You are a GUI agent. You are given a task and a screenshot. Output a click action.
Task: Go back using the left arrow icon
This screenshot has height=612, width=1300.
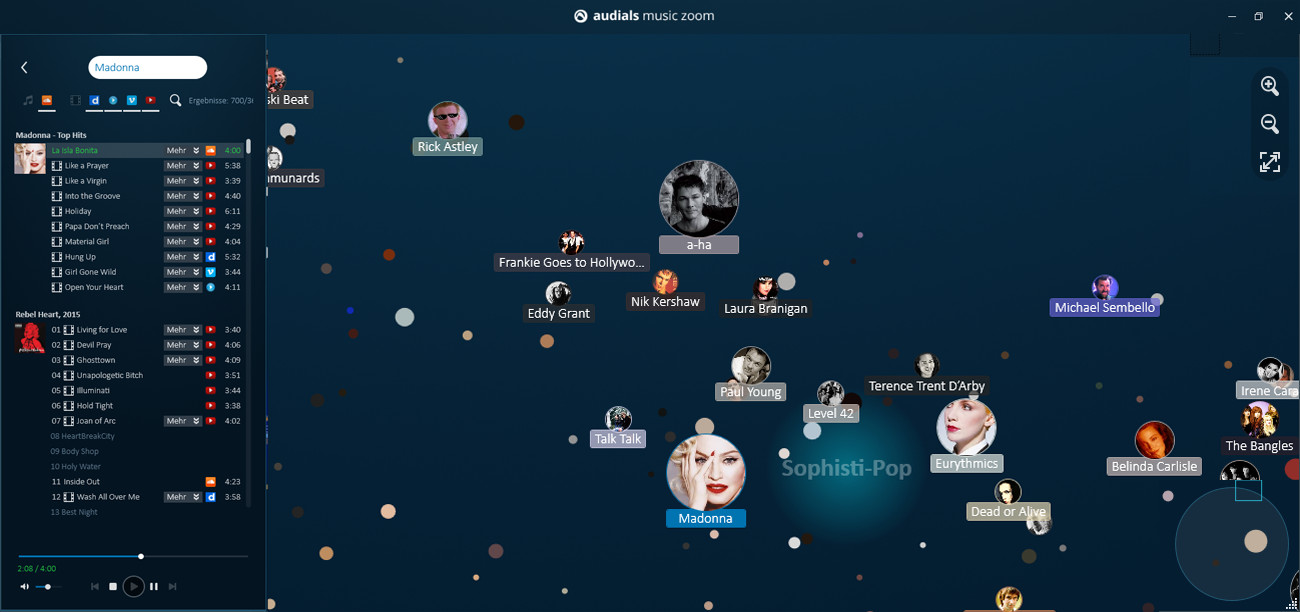(x=24, y=67)
